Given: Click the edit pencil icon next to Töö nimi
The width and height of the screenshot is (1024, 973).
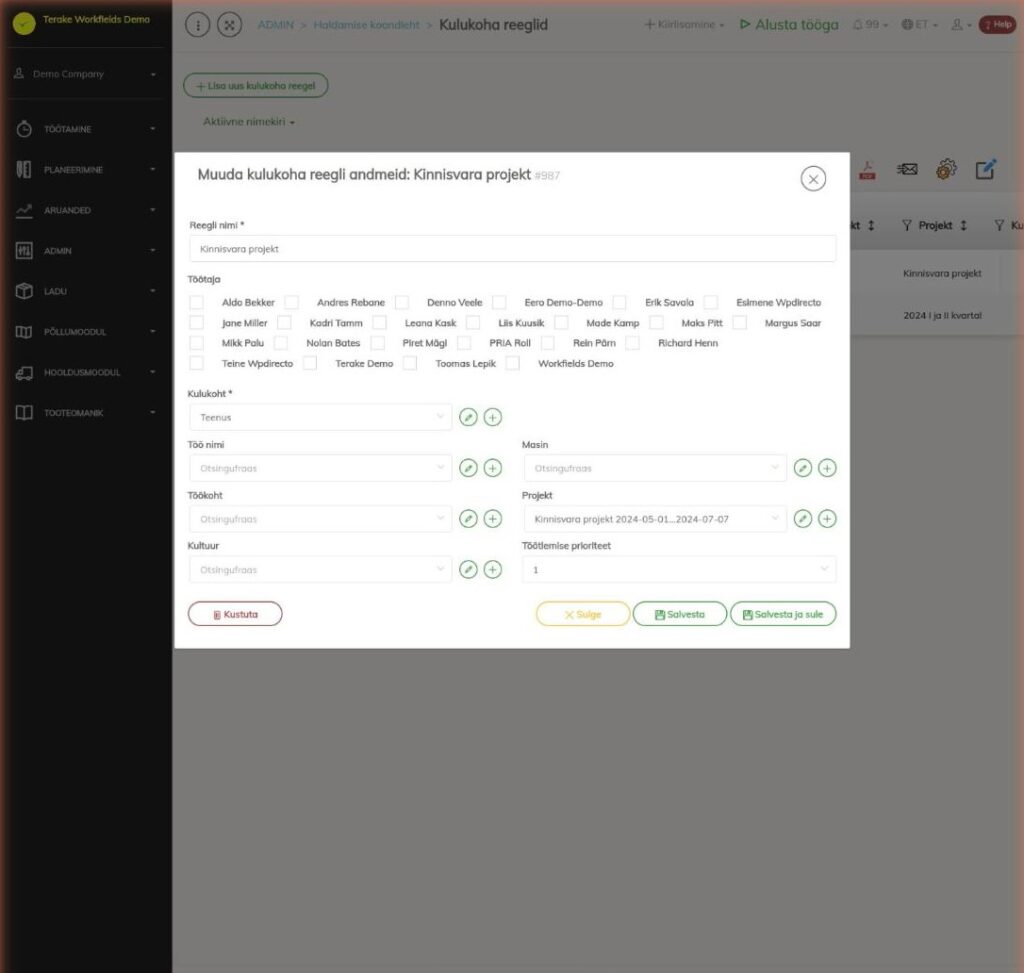Looking at the screenshot, I should pyautogui.click(x=468, y=468).
